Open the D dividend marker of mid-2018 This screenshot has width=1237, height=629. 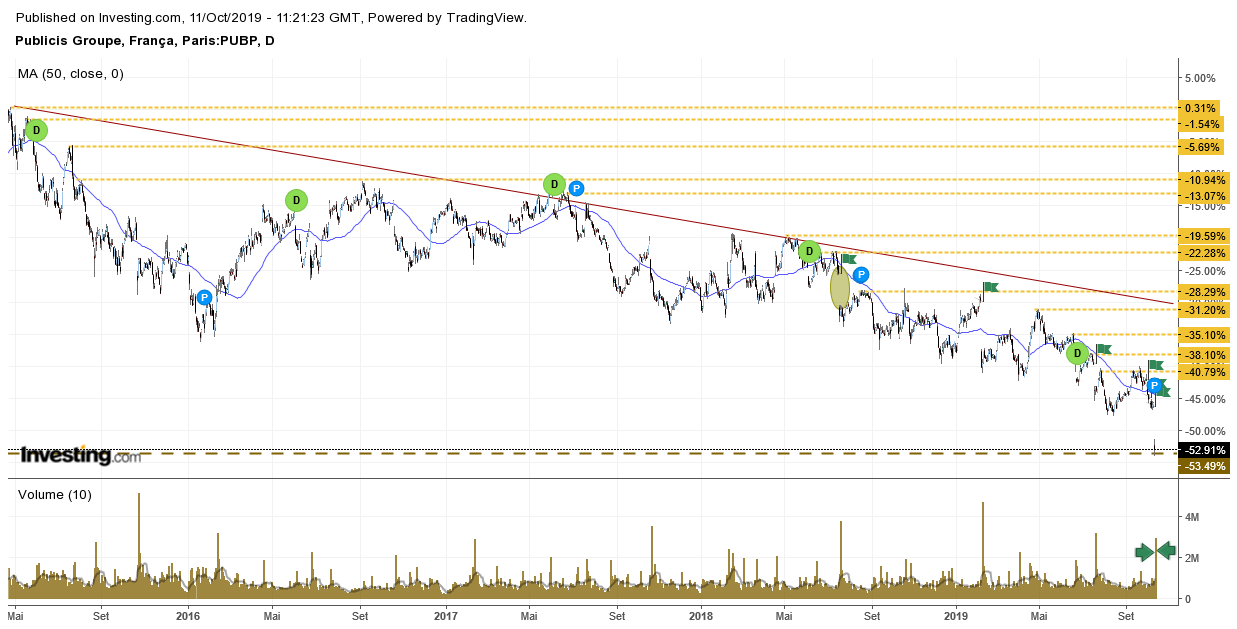[x=810, y=251]
